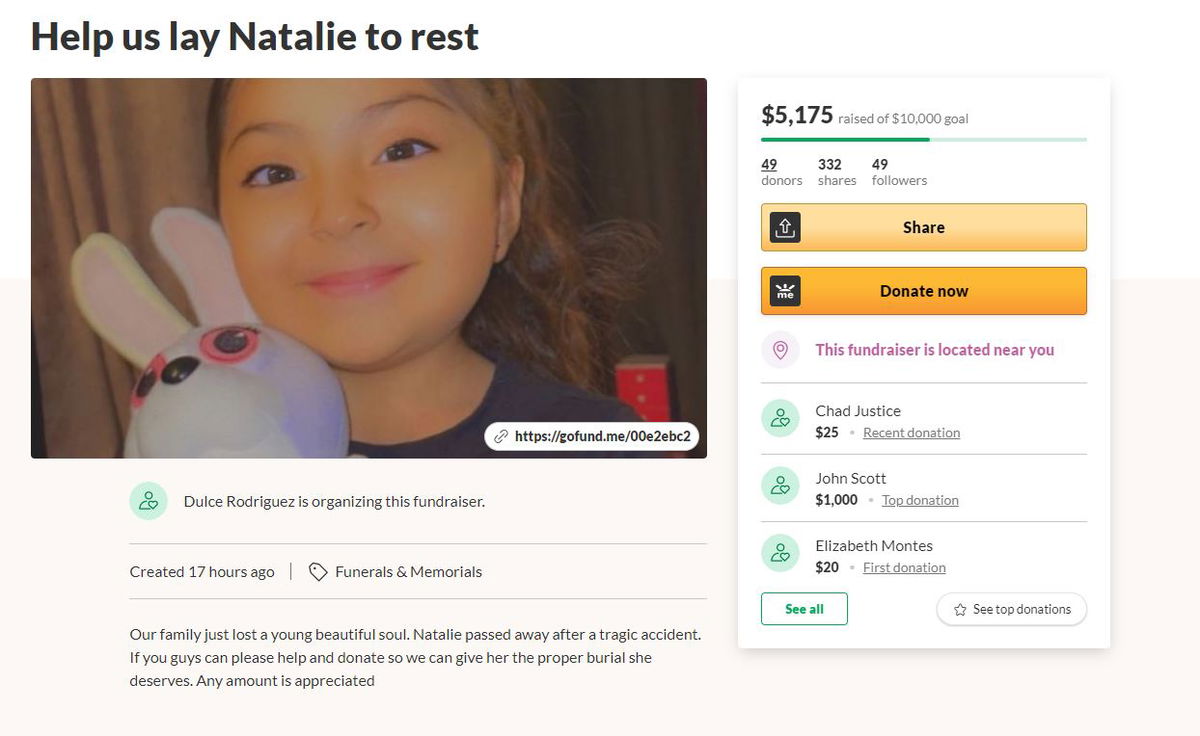Click the location pin icon
This screenshot has width=1200, height=736.
click(781, 350)
